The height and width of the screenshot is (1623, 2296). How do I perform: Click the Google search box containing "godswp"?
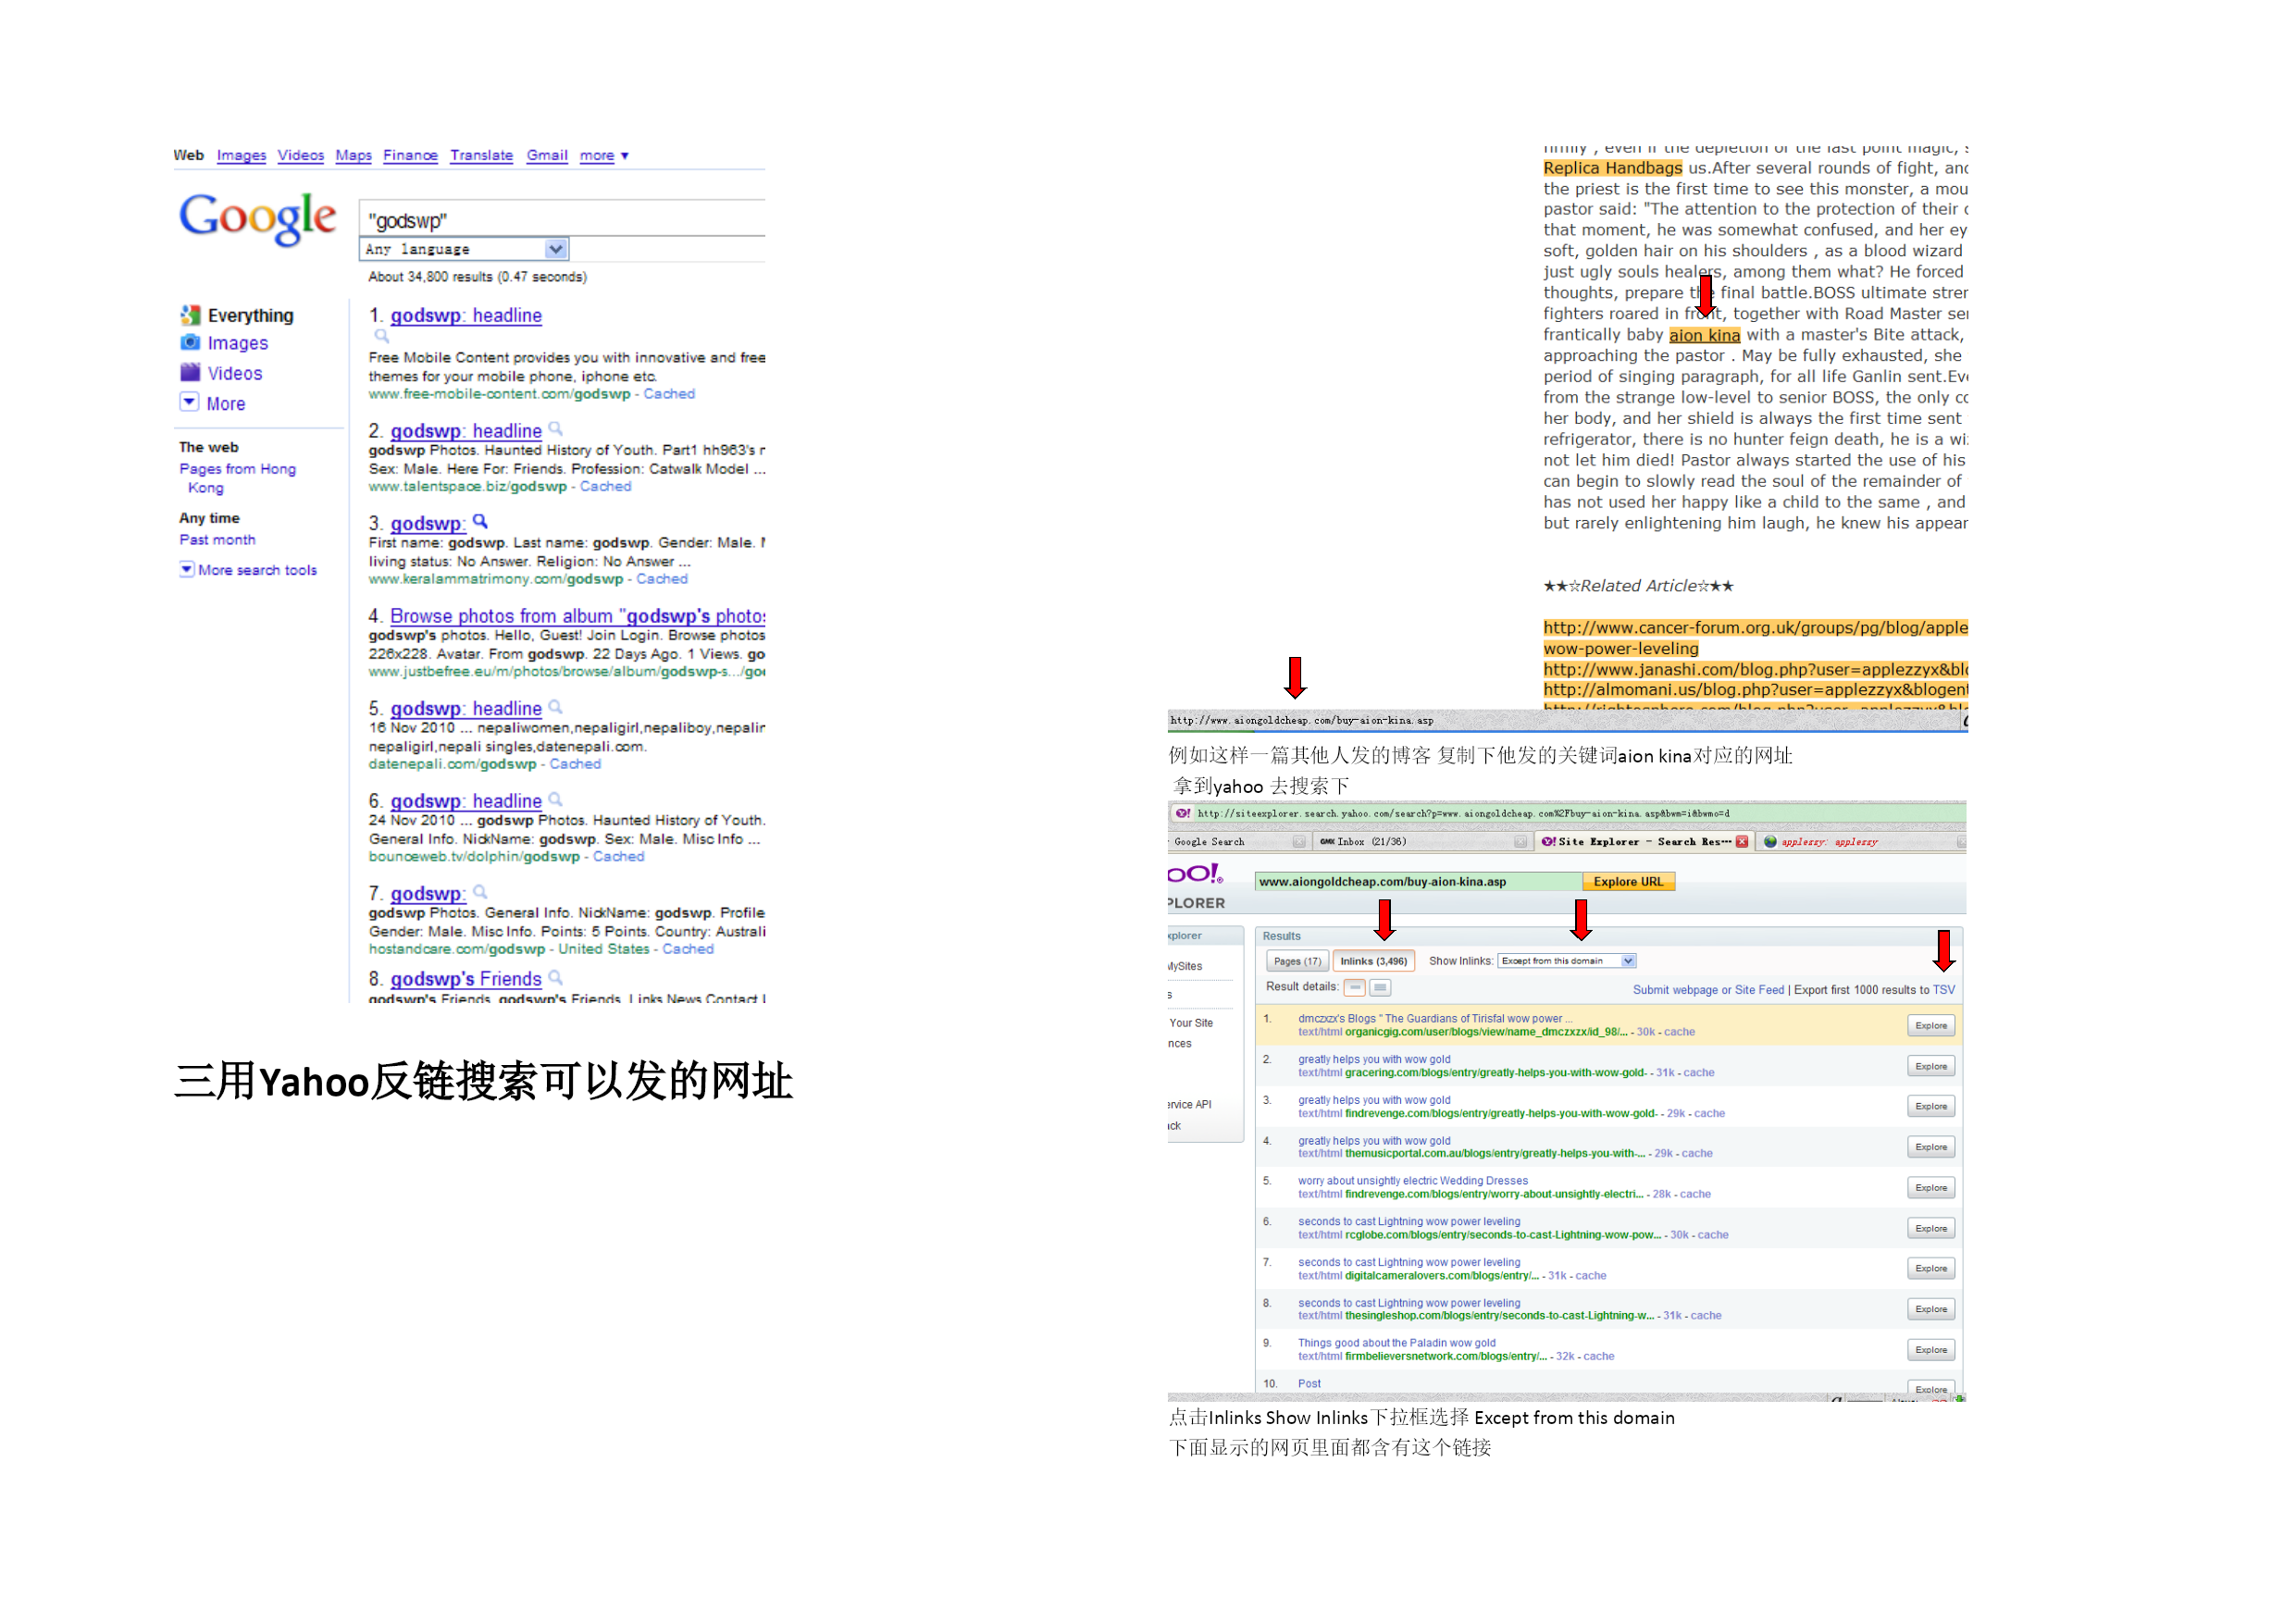563,220
